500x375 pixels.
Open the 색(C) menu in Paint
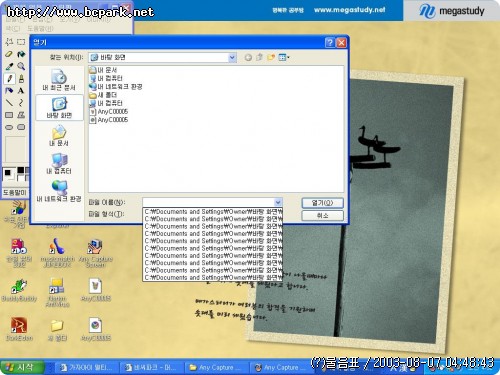(13, 29)
